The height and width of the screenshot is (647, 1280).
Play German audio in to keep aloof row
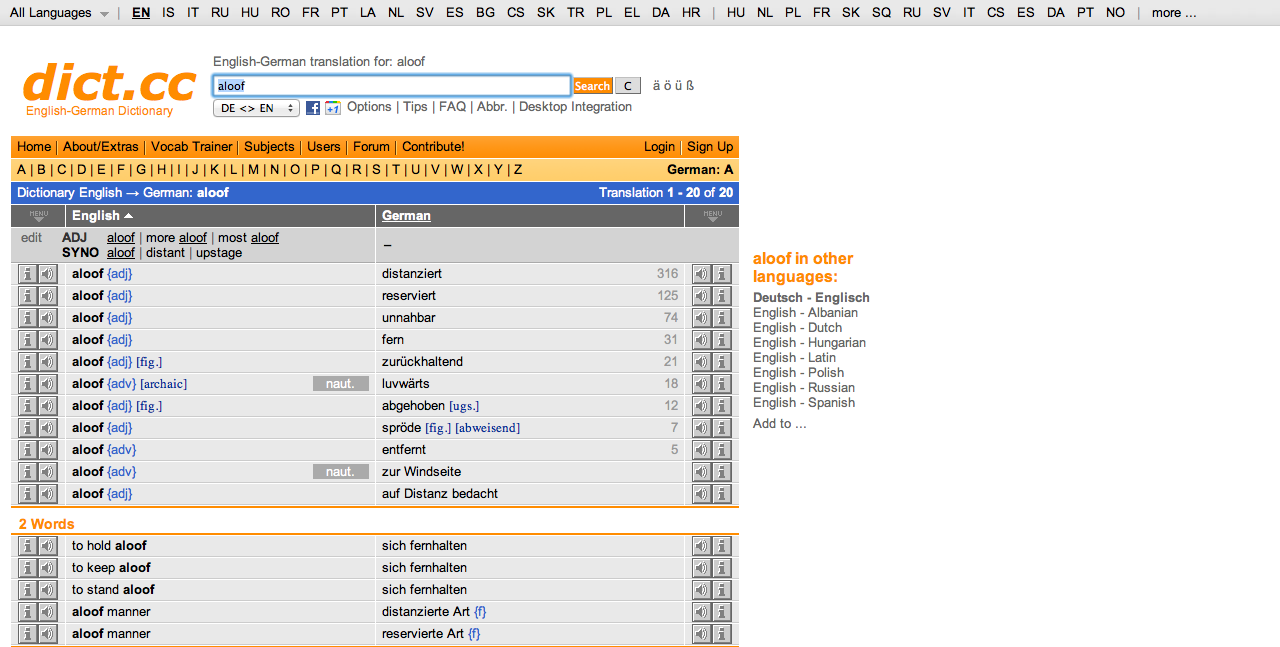point(702,568)
